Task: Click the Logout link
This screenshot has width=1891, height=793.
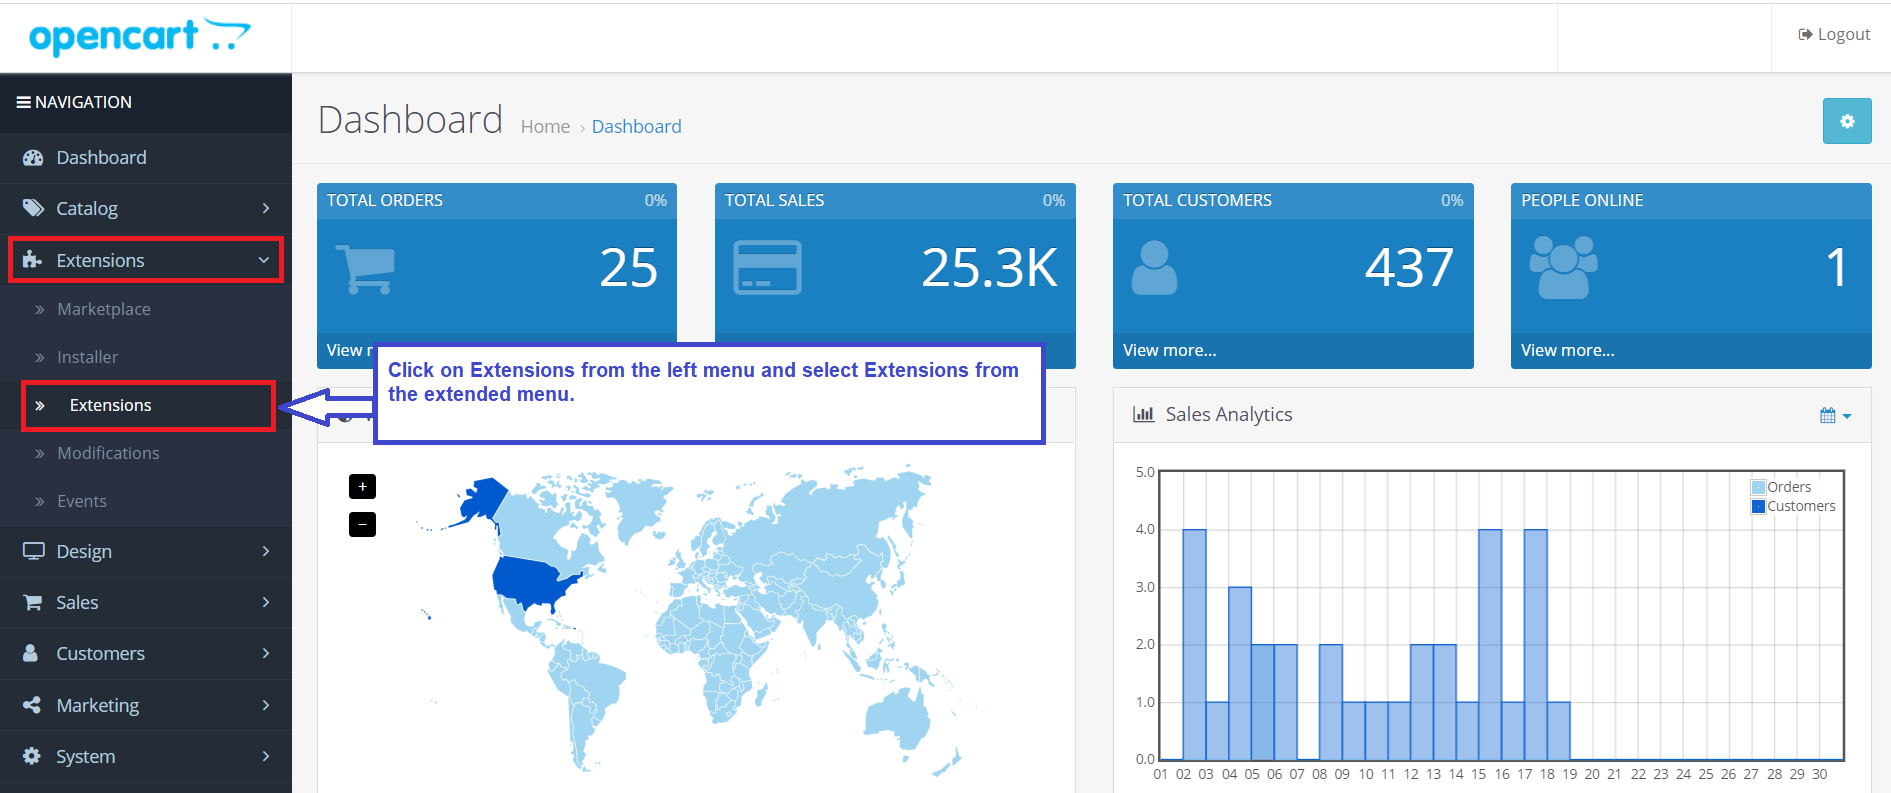Action: tap(1834, 35)
